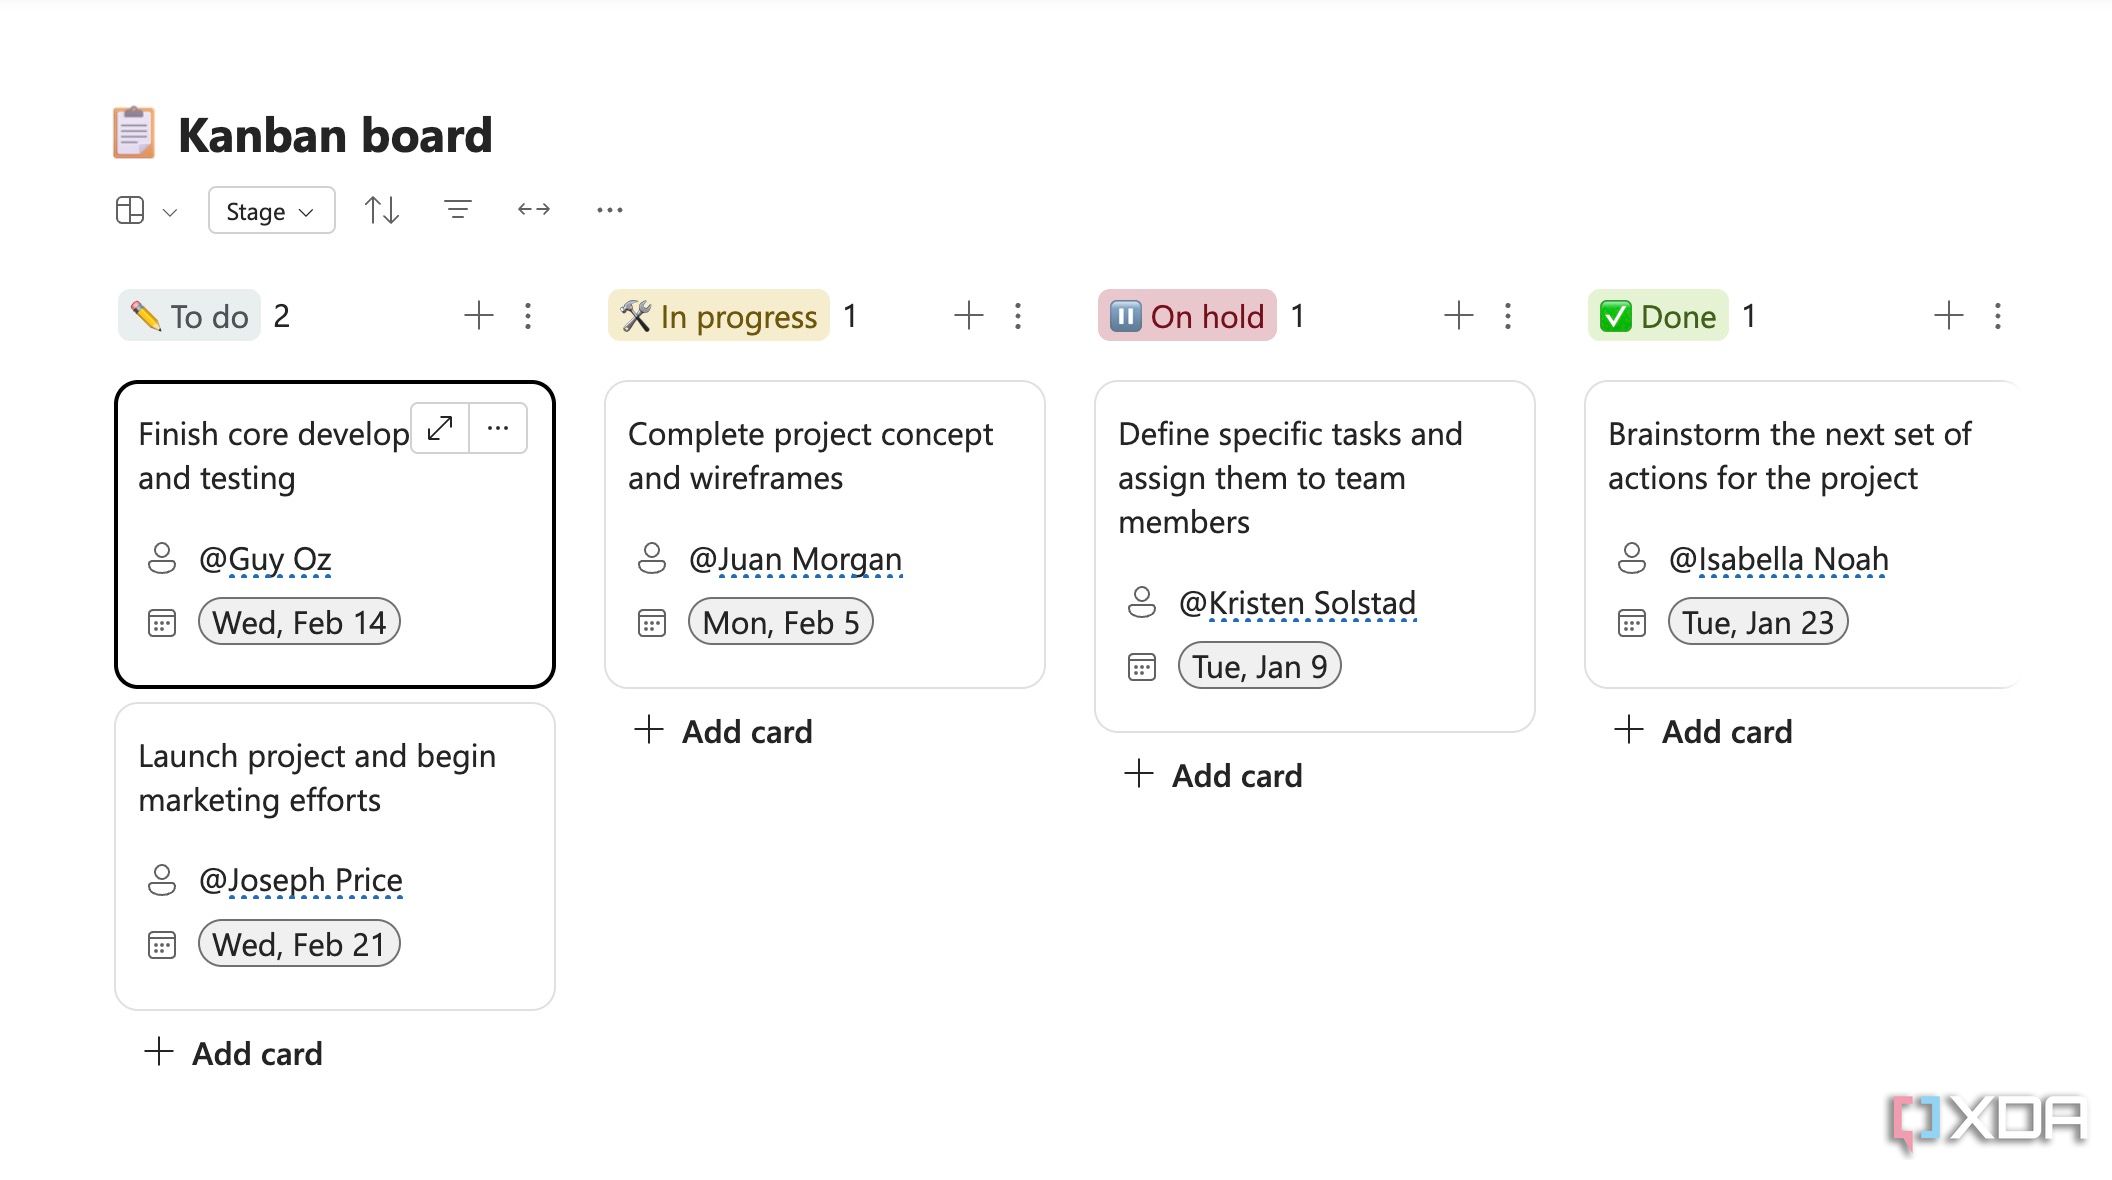
Task: Add a card via To do plus icon
Action: pyautogui.click(x=479, y=316)
